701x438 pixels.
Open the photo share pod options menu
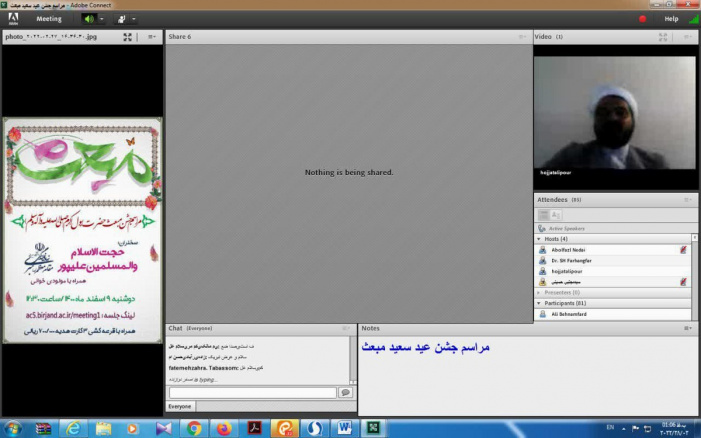coord(152,37)
